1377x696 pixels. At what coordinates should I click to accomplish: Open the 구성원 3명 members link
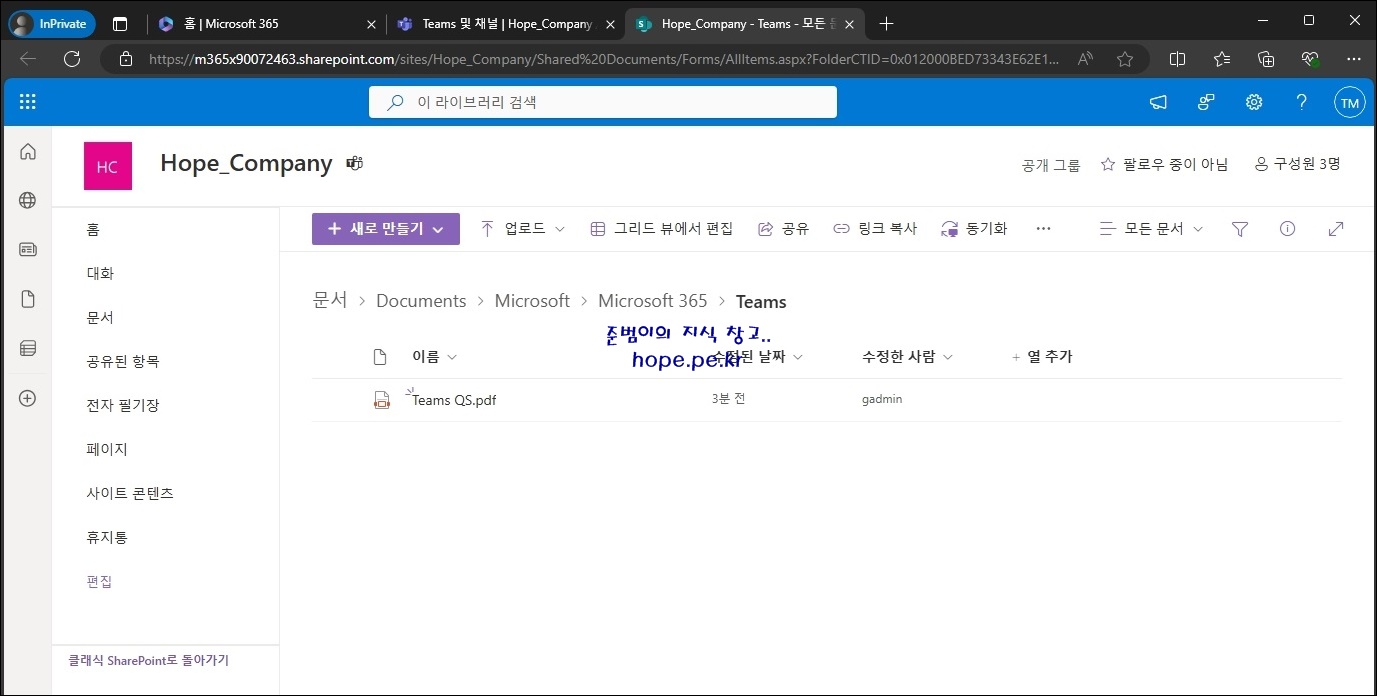1297,164
